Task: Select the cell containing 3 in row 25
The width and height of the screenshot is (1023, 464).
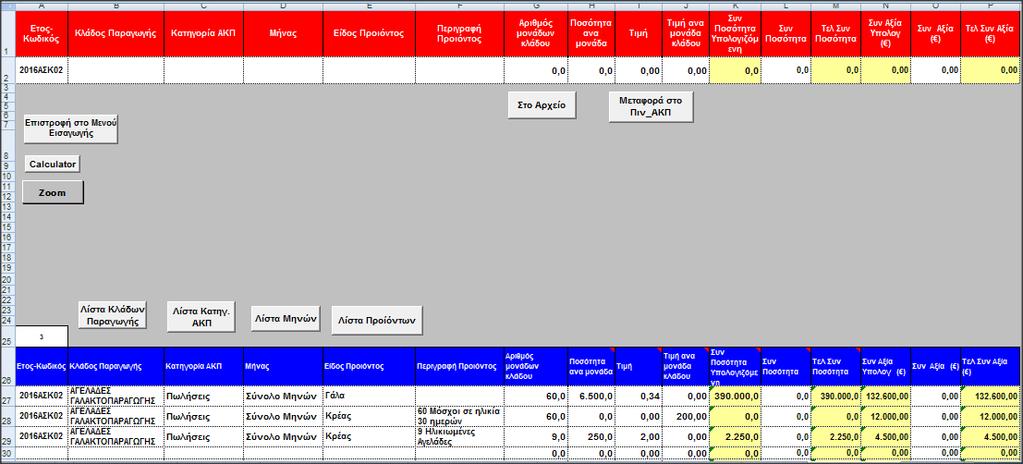Action: coord(41,336)
